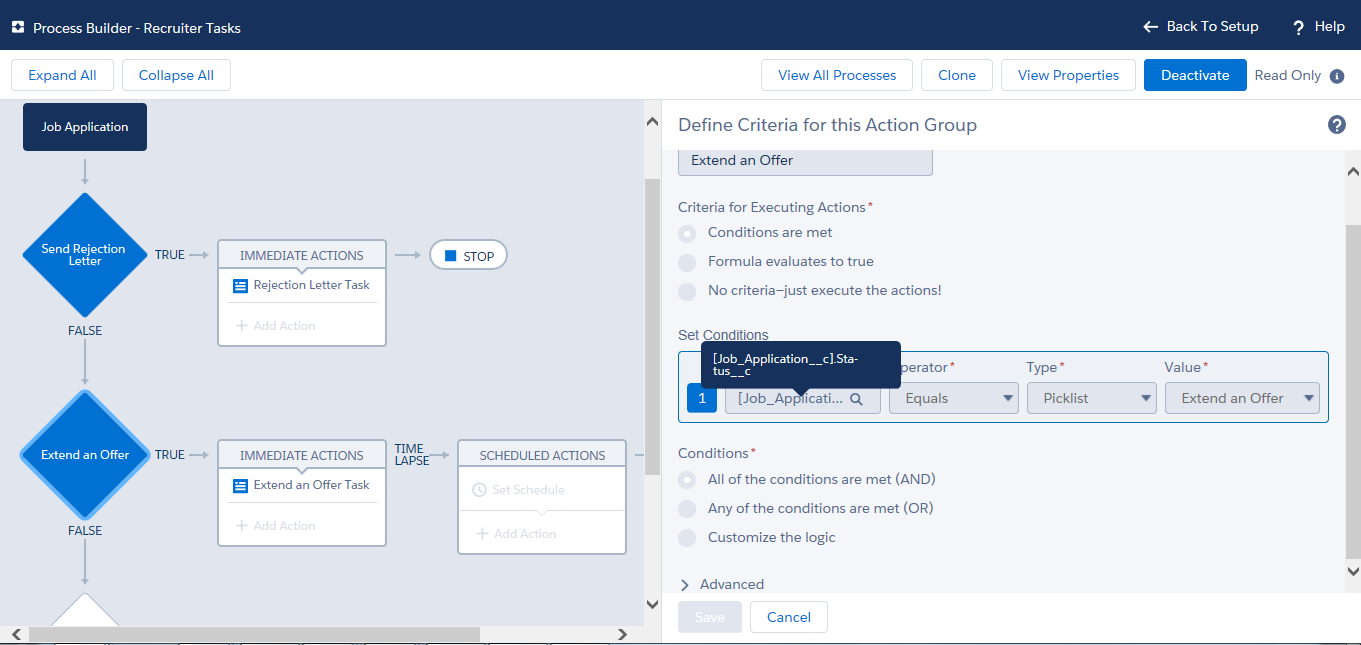
Task: Click the Help link text
Action: point(1330,27)
